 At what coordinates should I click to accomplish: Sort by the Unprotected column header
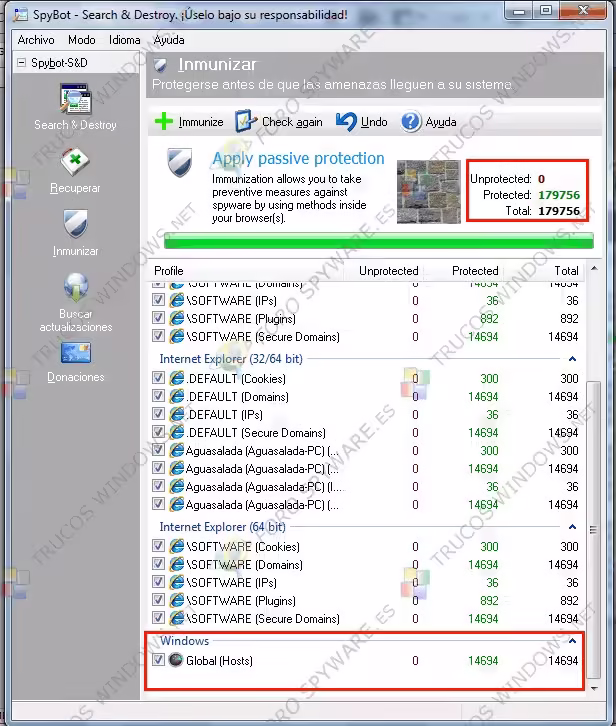tap(388, 271)
